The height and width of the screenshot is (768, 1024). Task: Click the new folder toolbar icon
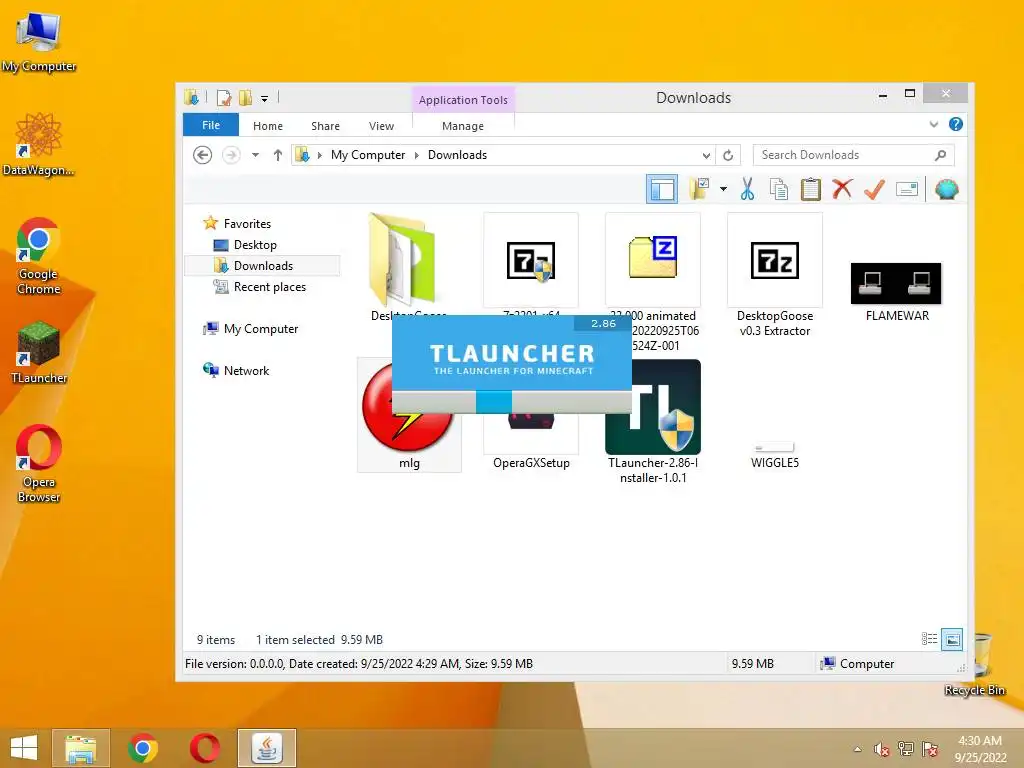pyautogui.click(x=699, y=189)
